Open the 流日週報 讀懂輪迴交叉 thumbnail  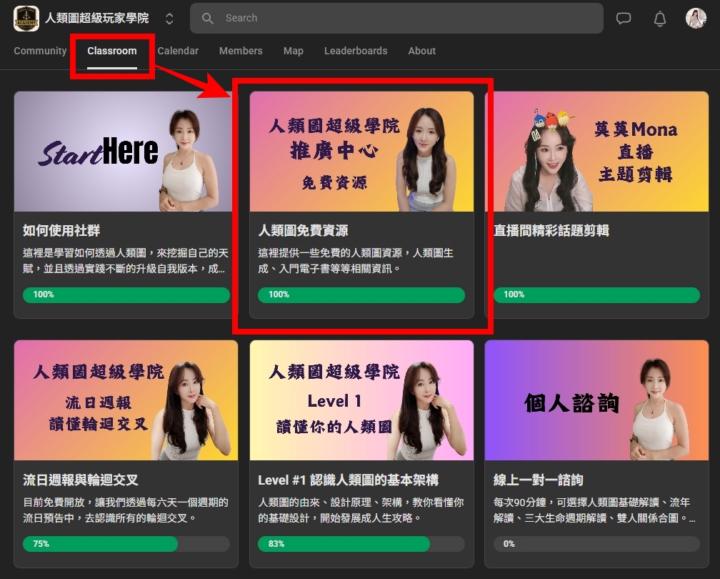126,400
